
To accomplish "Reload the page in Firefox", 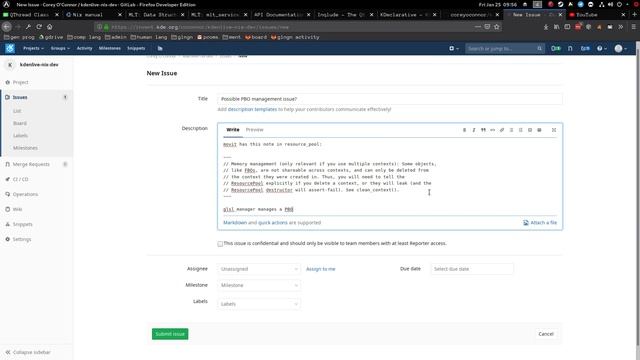I will 39,27.
